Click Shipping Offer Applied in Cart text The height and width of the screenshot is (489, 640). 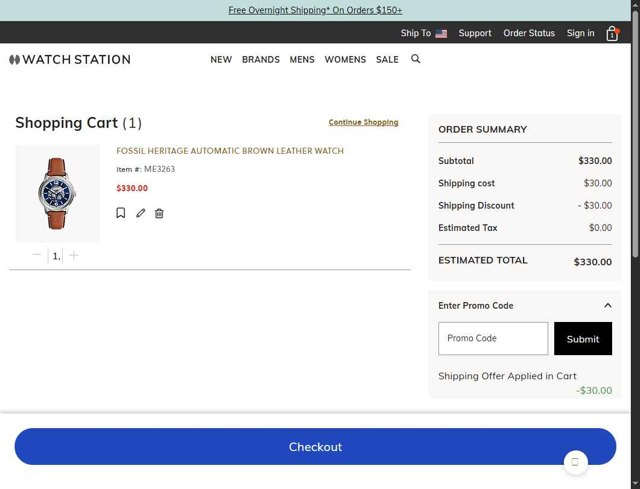507,376
